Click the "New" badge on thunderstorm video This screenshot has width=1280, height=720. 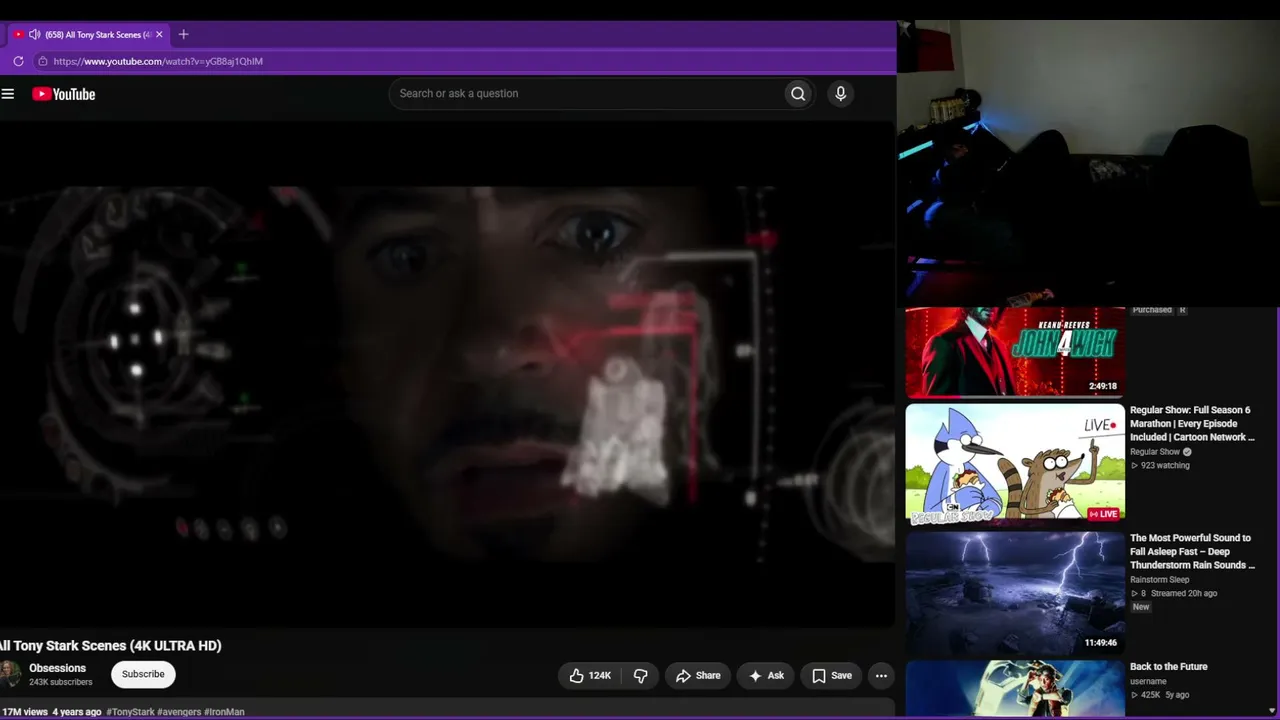coord(1141,607)
